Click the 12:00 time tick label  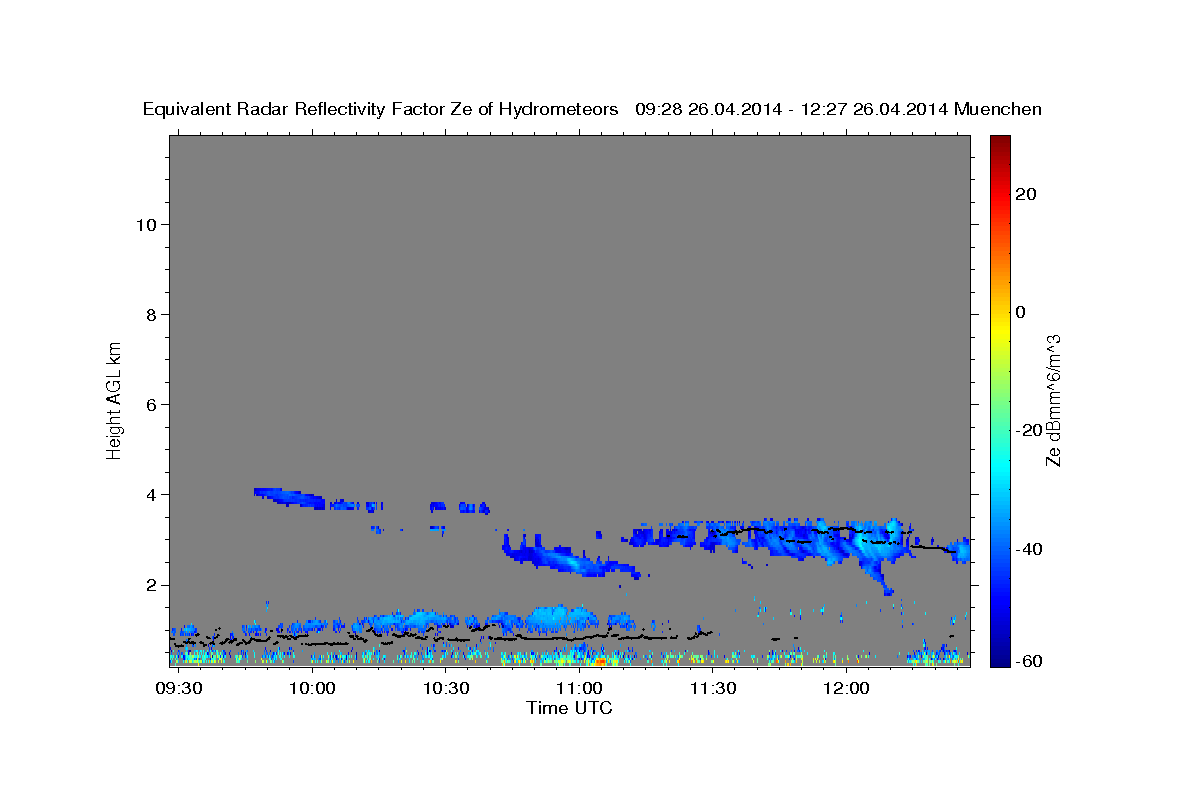pyautogui.click(x=846, y=689)
